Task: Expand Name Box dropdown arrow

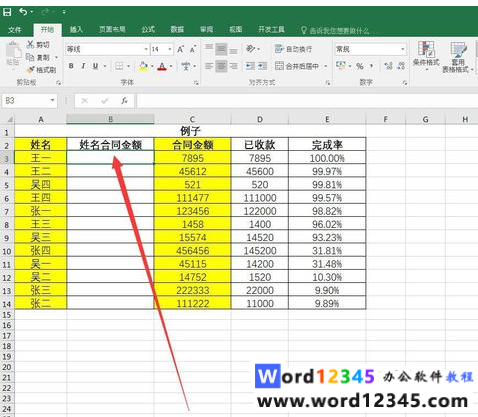Action: 52,100
